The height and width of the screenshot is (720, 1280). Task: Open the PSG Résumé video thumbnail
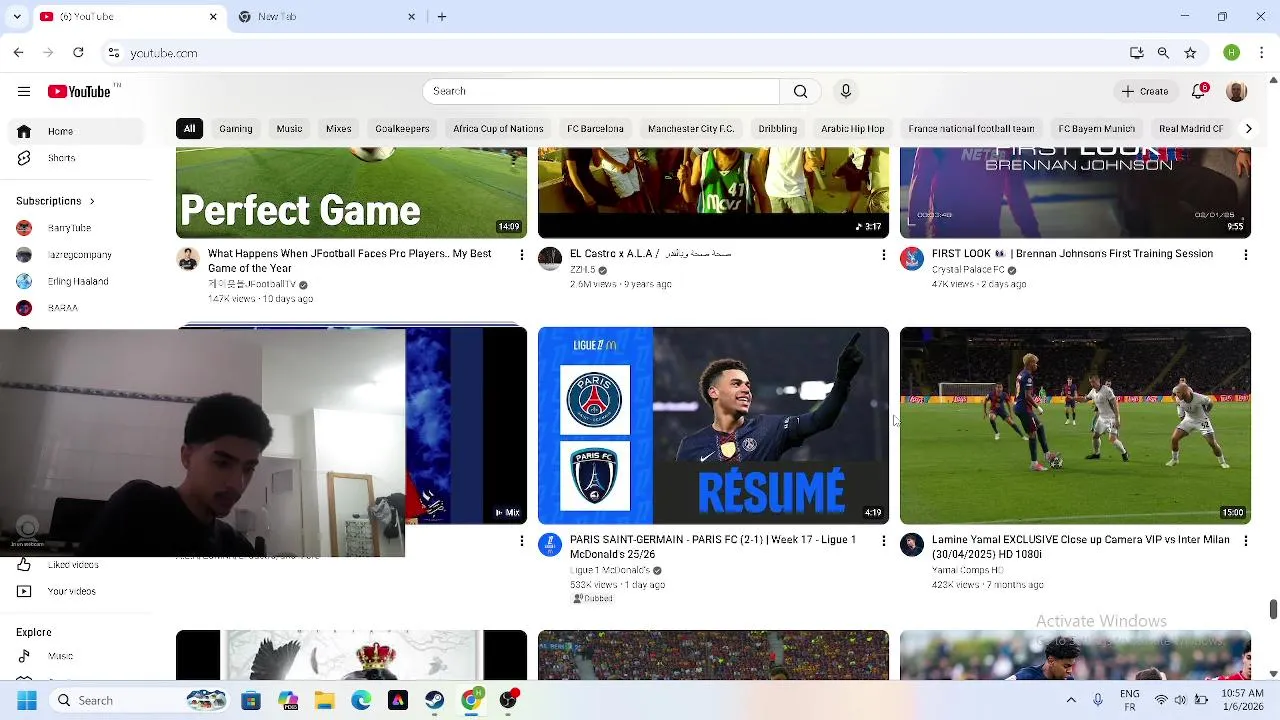click(713, 426)
